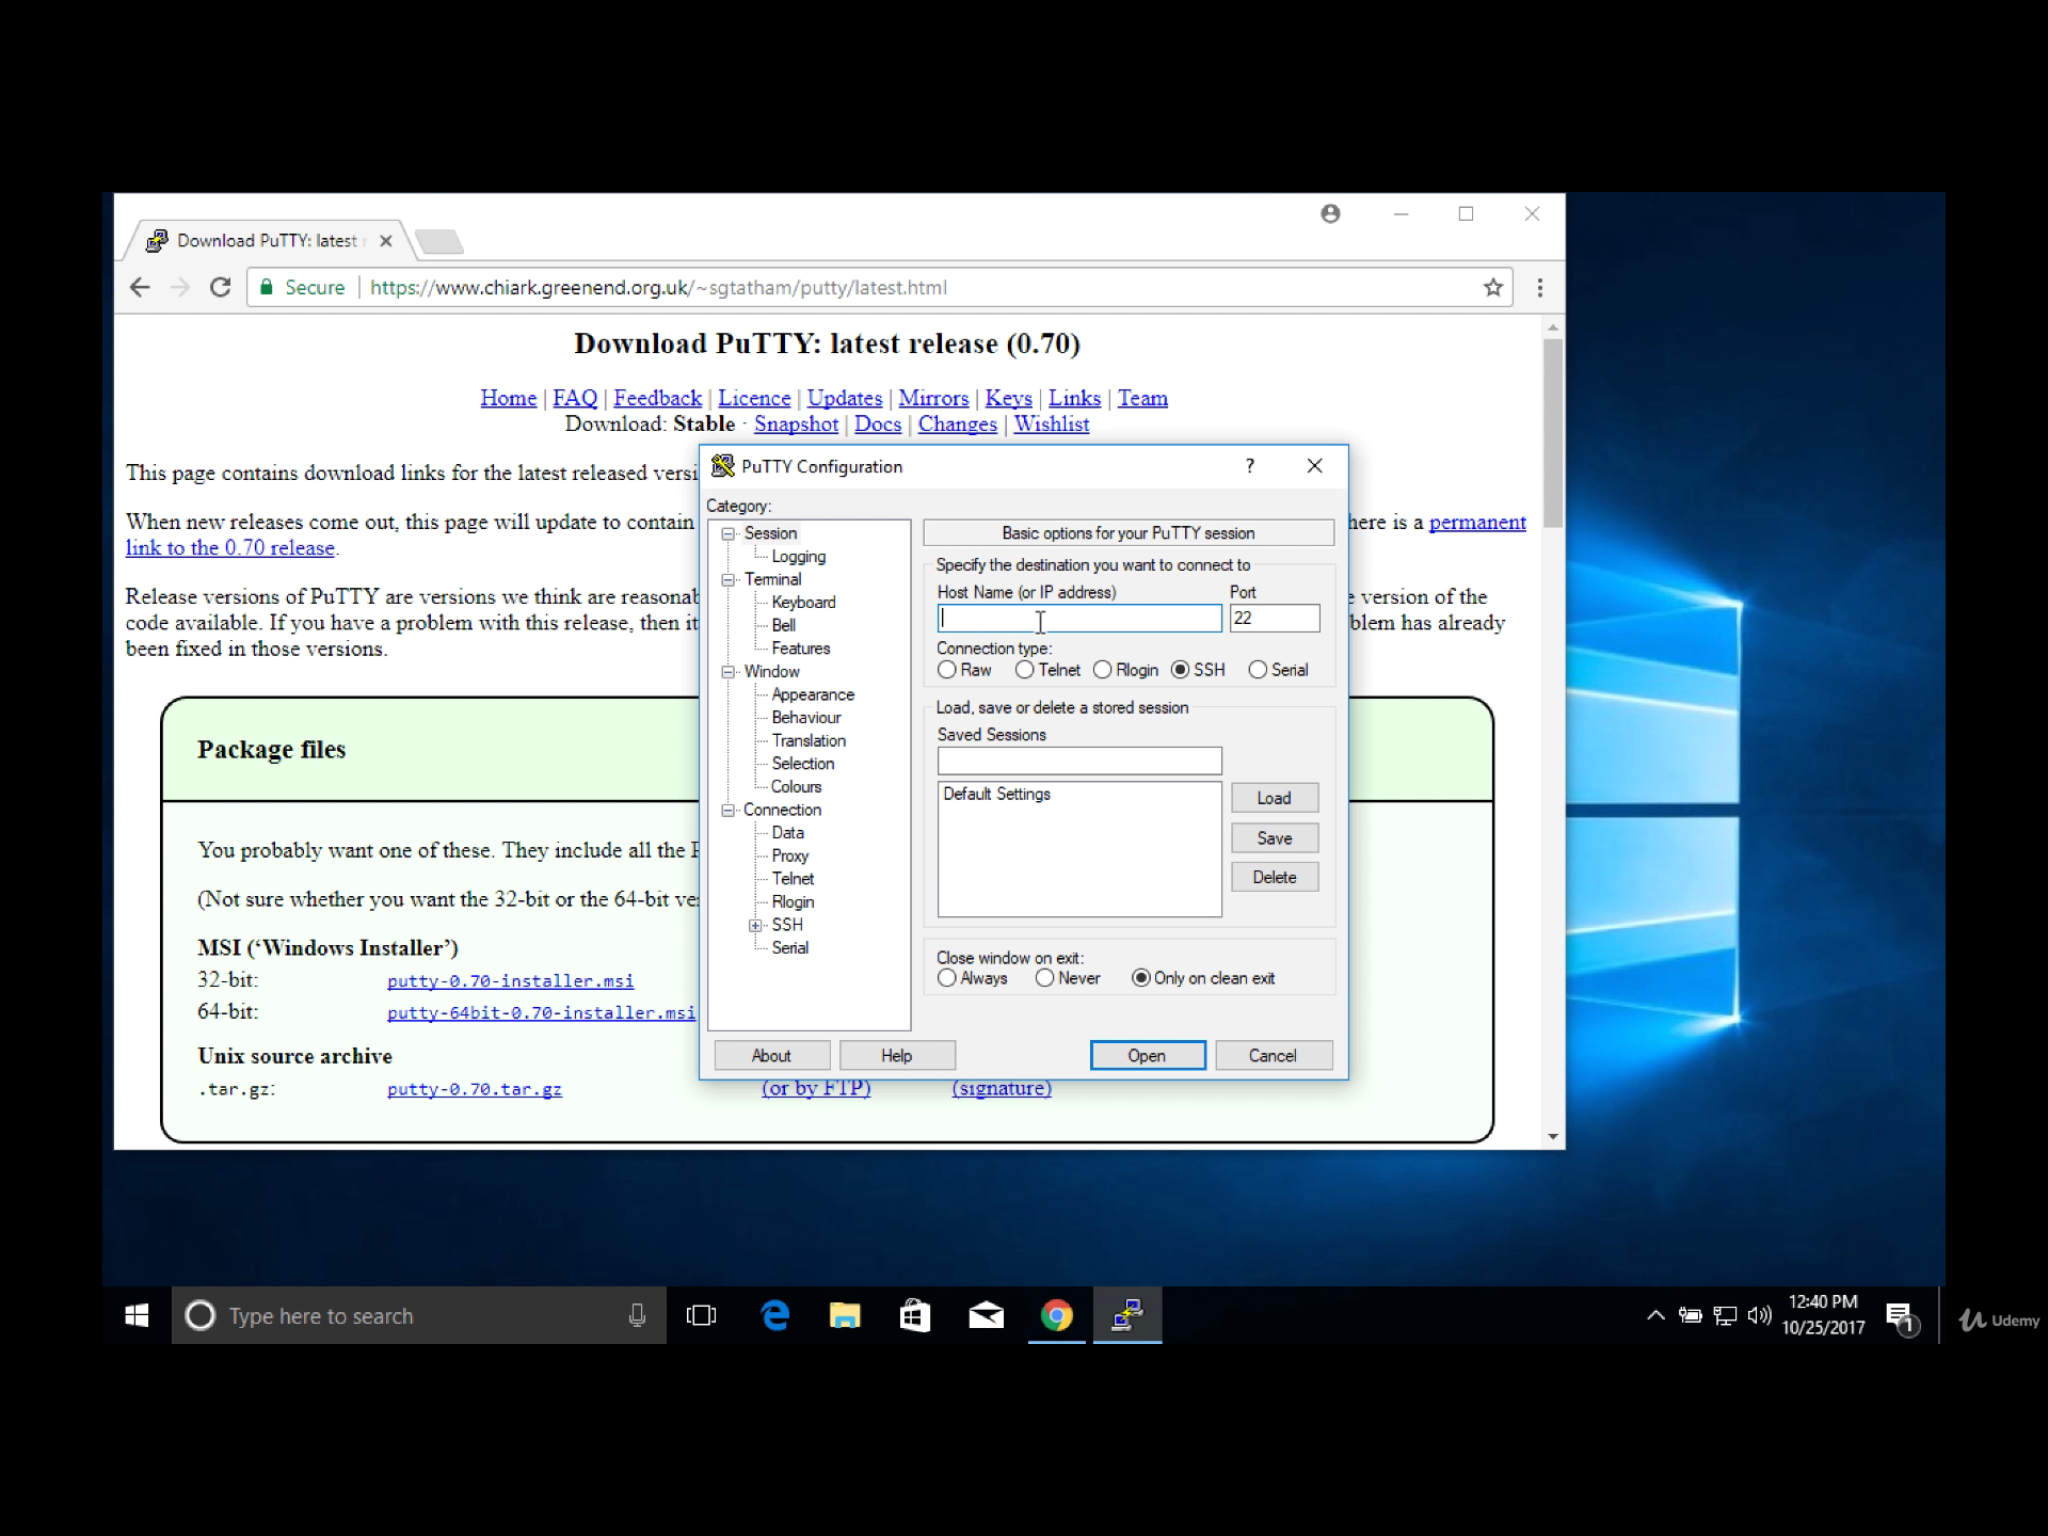Click PuTTY taskbar icon
The image size is (2048, 1536).
click(x=1127, y=1316)
